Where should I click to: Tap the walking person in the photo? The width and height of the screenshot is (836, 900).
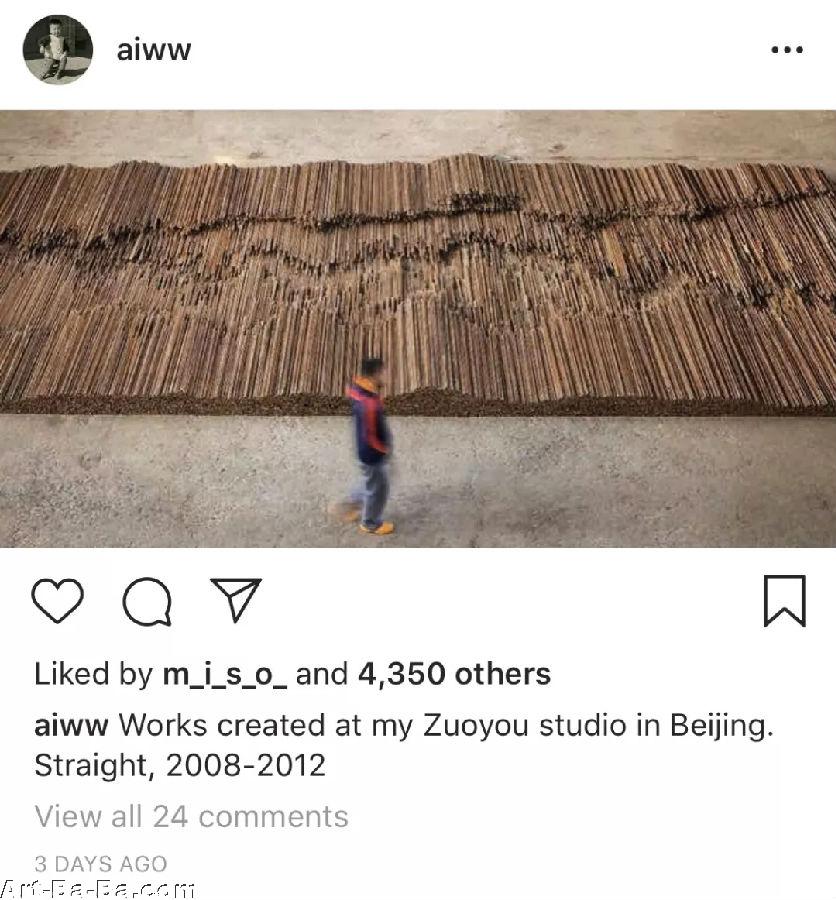[x=367, y=446]
